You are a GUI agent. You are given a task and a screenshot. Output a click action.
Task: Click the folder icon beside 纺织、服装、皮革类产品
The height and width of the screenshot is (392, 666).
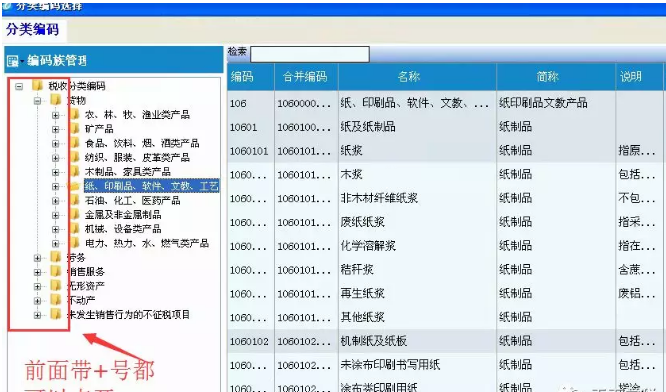pyautogui.click(x=74, y=158)
